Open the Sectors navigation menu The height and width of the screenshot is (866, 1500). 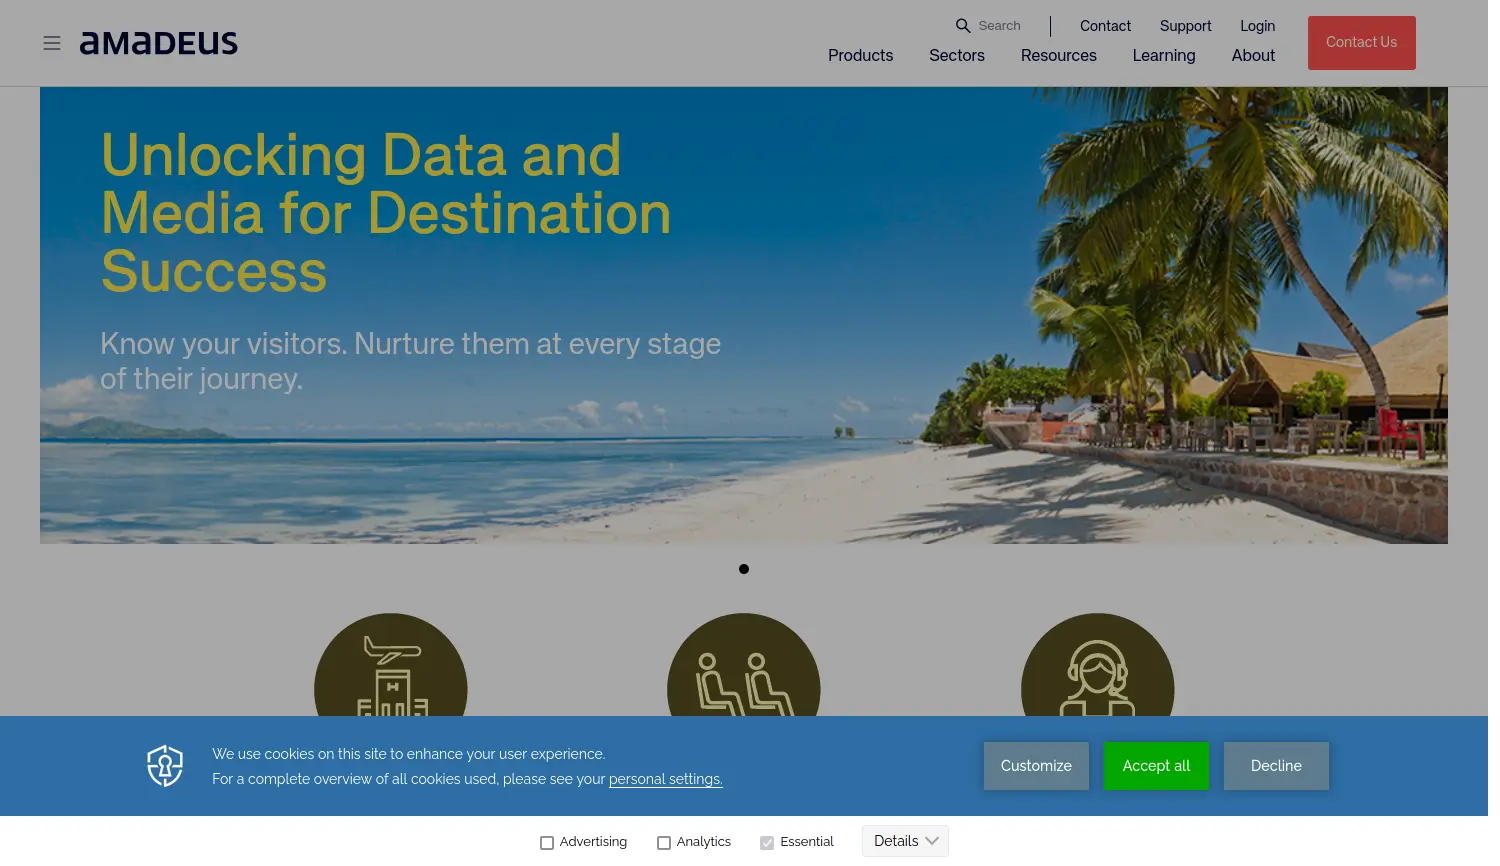tap(957, 56)
